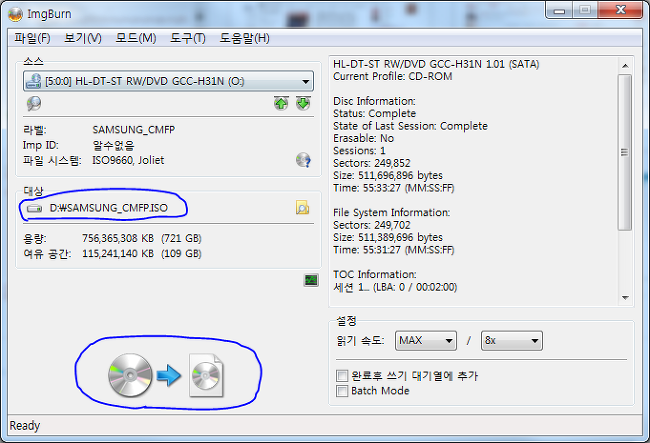This screenshot has height=443, width=650.
Task: Open the 파일(F) menu
Action: tap(32, 38)
